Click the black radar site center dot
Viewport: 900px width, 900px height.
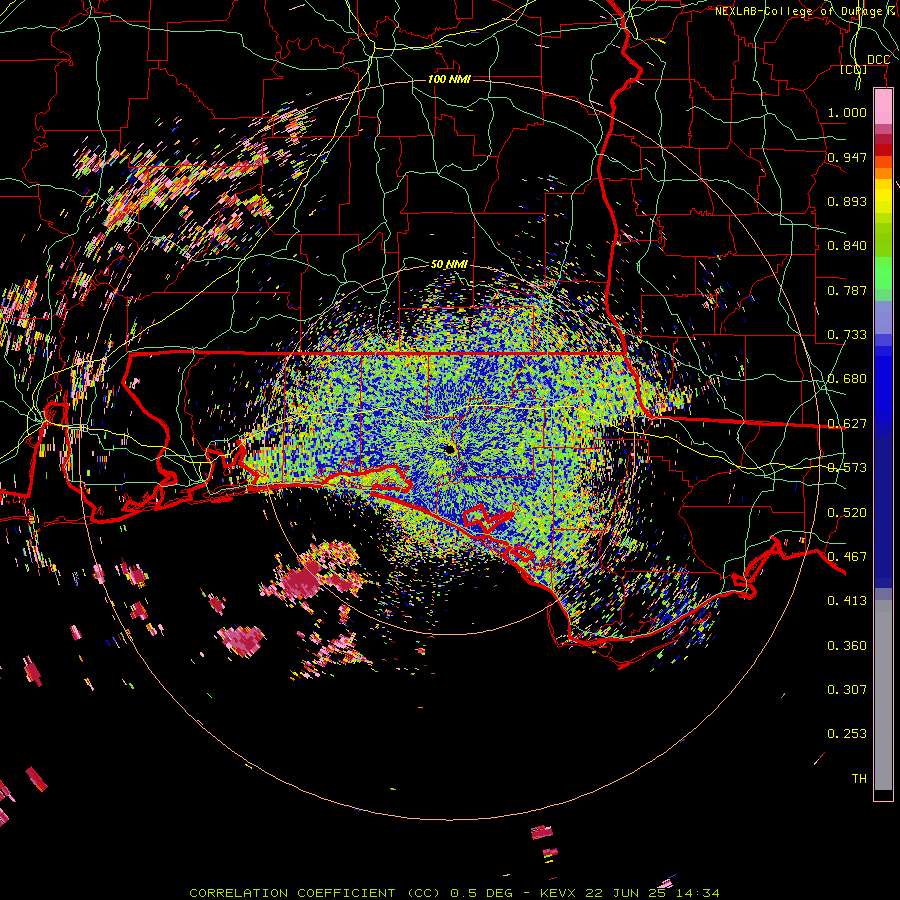click(450, 449)
